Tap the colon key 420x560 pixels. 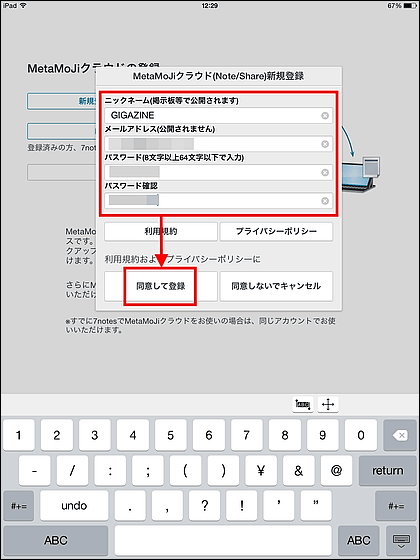[110, 470]
